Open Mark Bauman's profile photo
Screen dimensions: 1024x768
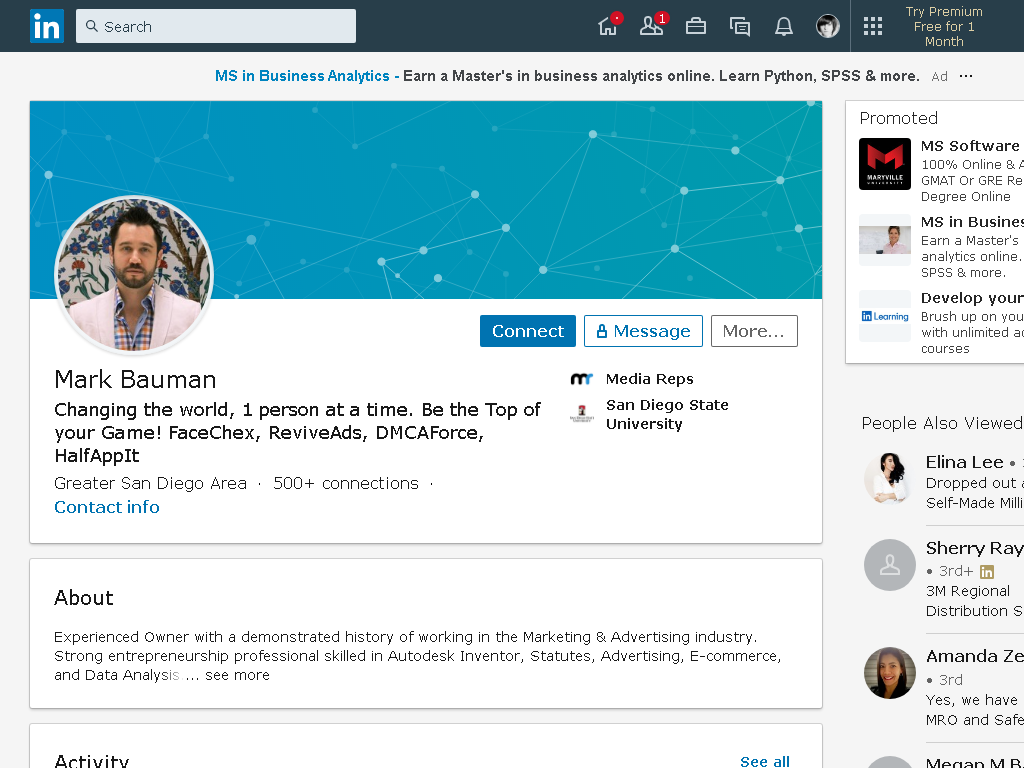134,274
